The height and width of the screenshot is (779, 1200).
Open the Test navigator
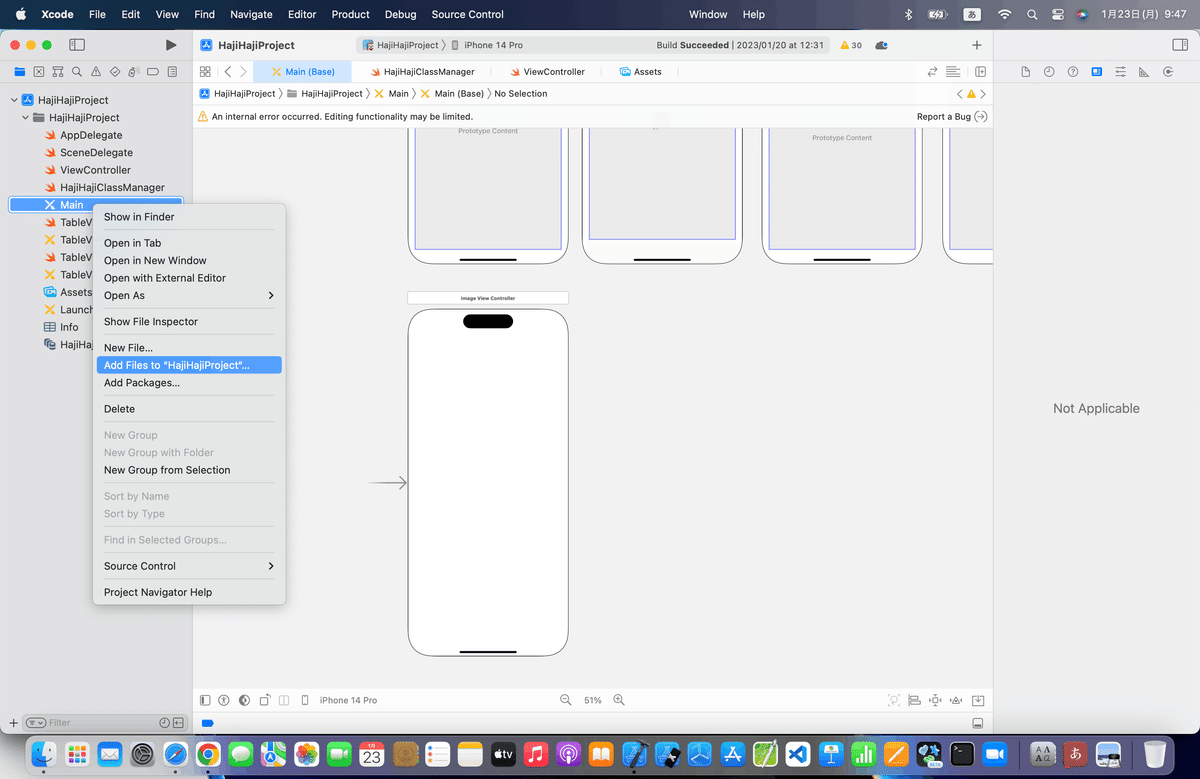(115, 72)
